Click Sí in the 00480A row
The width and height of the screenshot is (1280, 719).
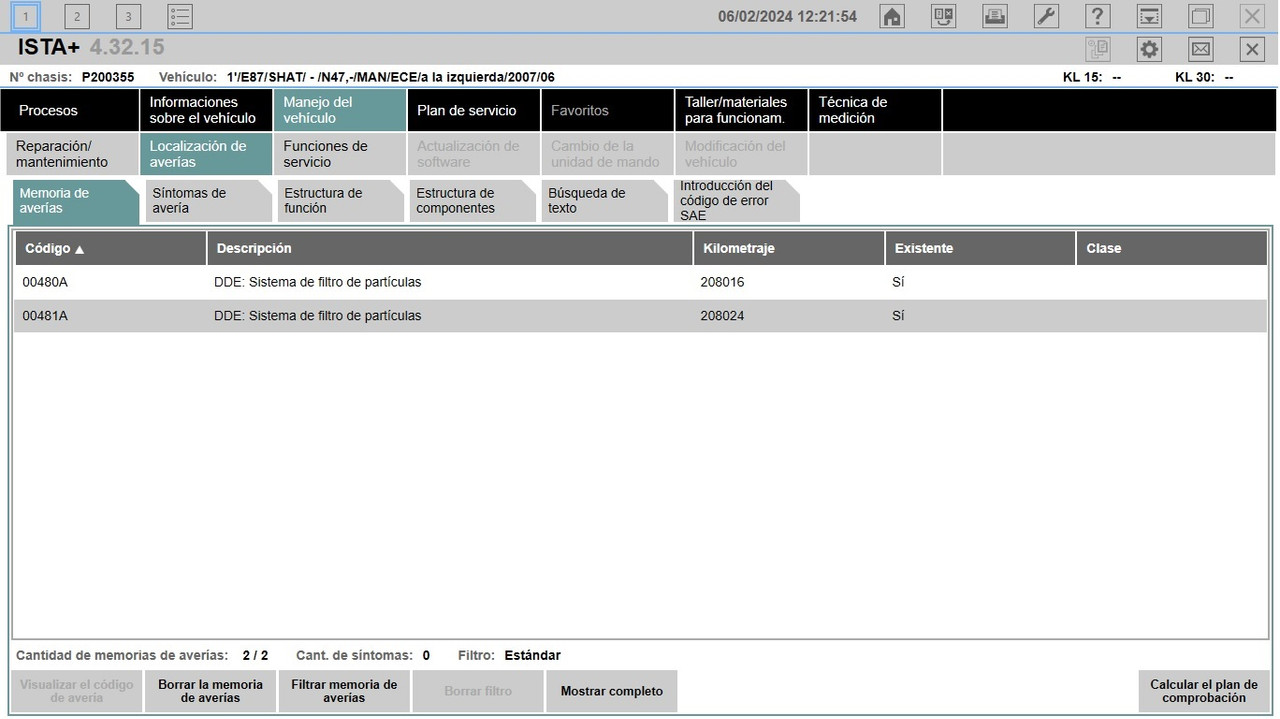898,282
